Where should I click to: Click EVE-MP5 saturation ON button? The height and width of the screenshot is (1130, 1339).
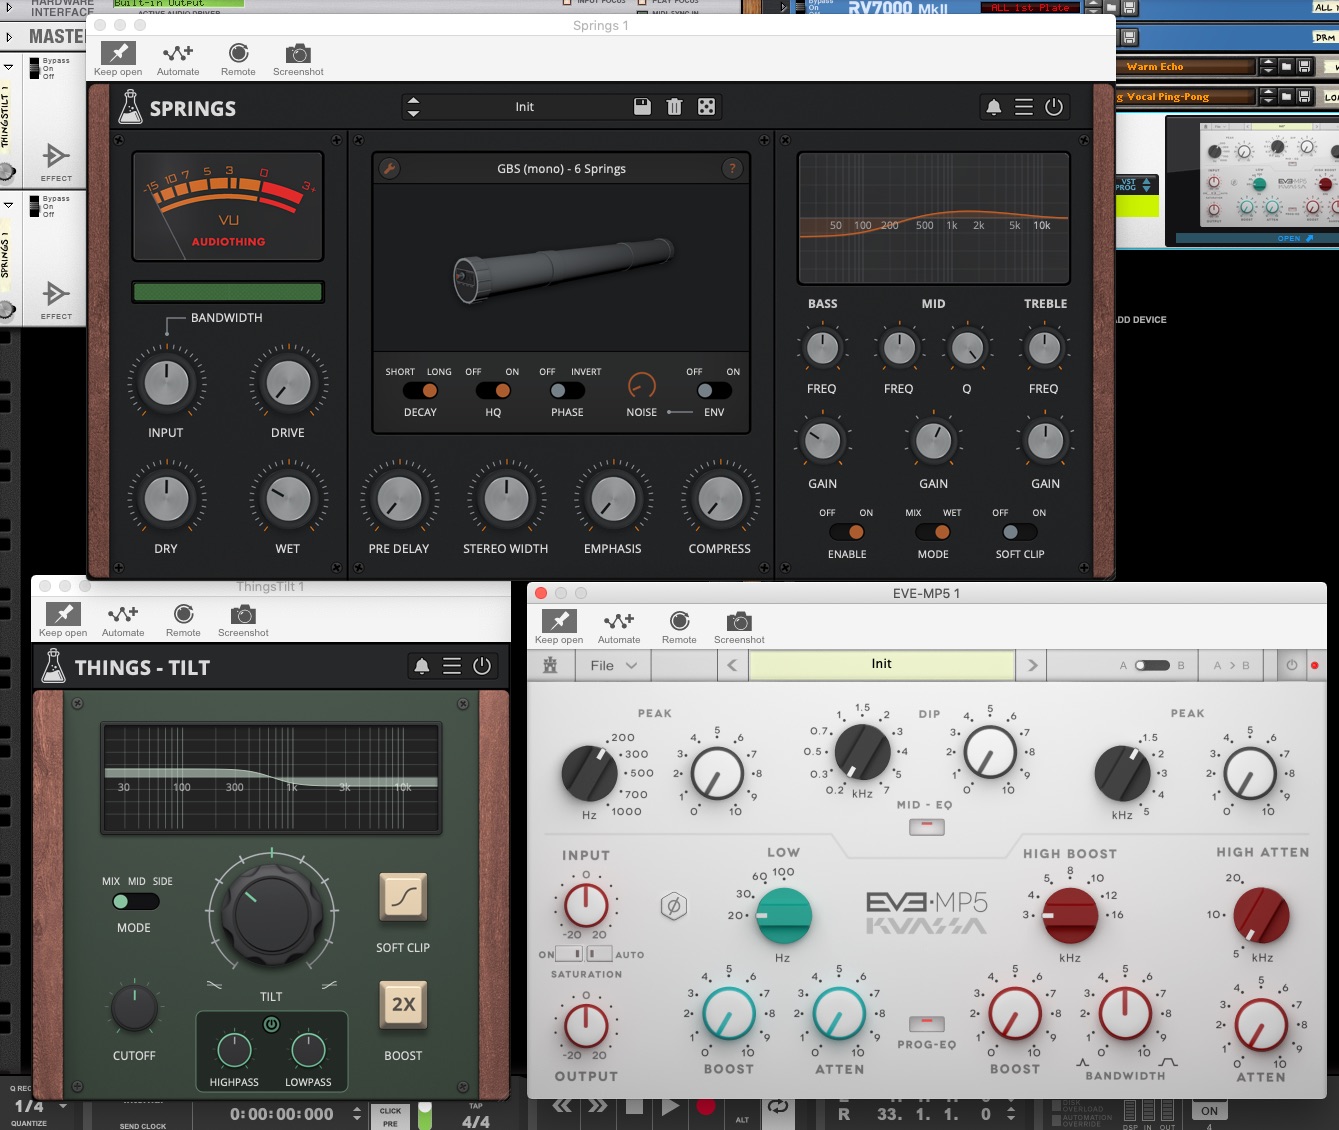tap(571, 954)
